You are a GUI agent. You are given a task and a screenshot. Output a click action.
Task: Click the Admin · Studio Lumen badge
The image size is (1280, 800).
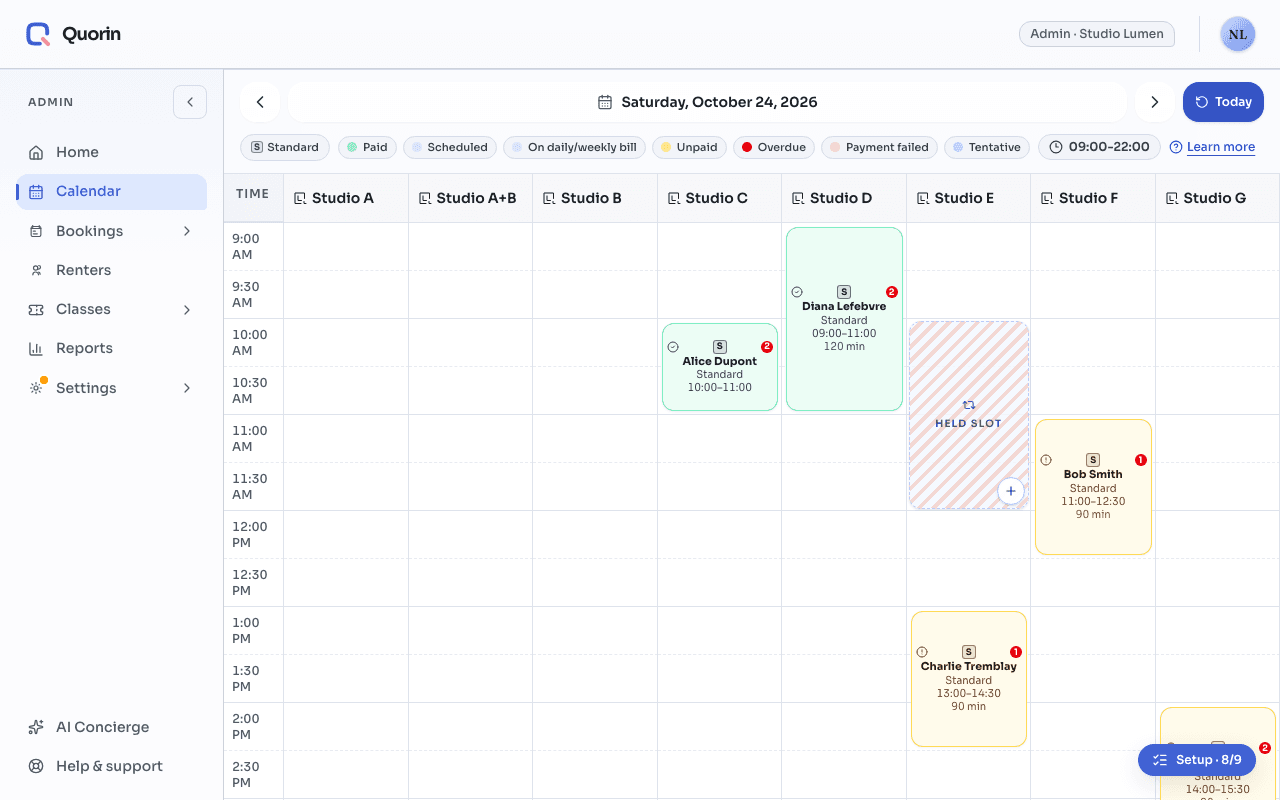click(1097, 34)
